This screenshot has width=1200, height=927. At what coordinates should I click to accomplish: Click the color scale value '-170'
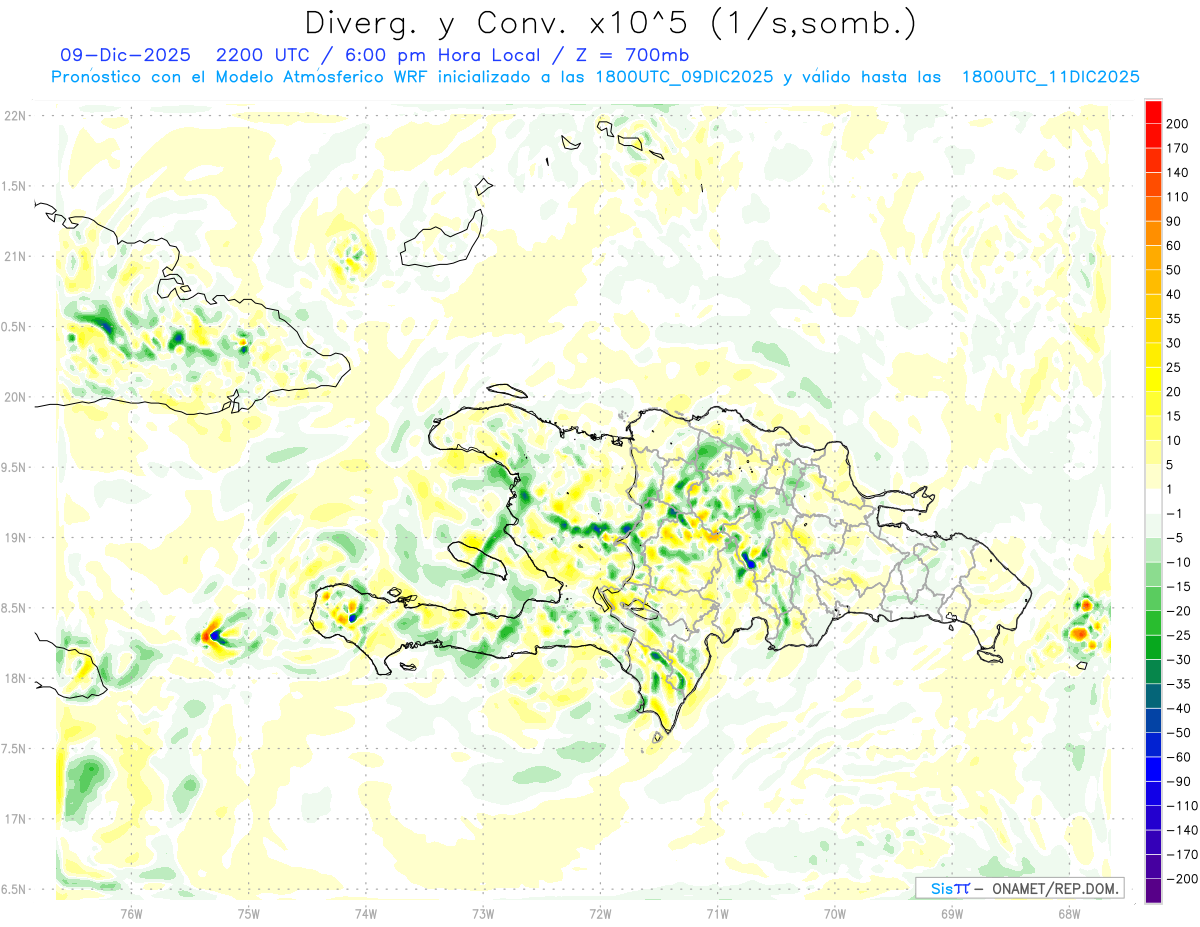1181,855
